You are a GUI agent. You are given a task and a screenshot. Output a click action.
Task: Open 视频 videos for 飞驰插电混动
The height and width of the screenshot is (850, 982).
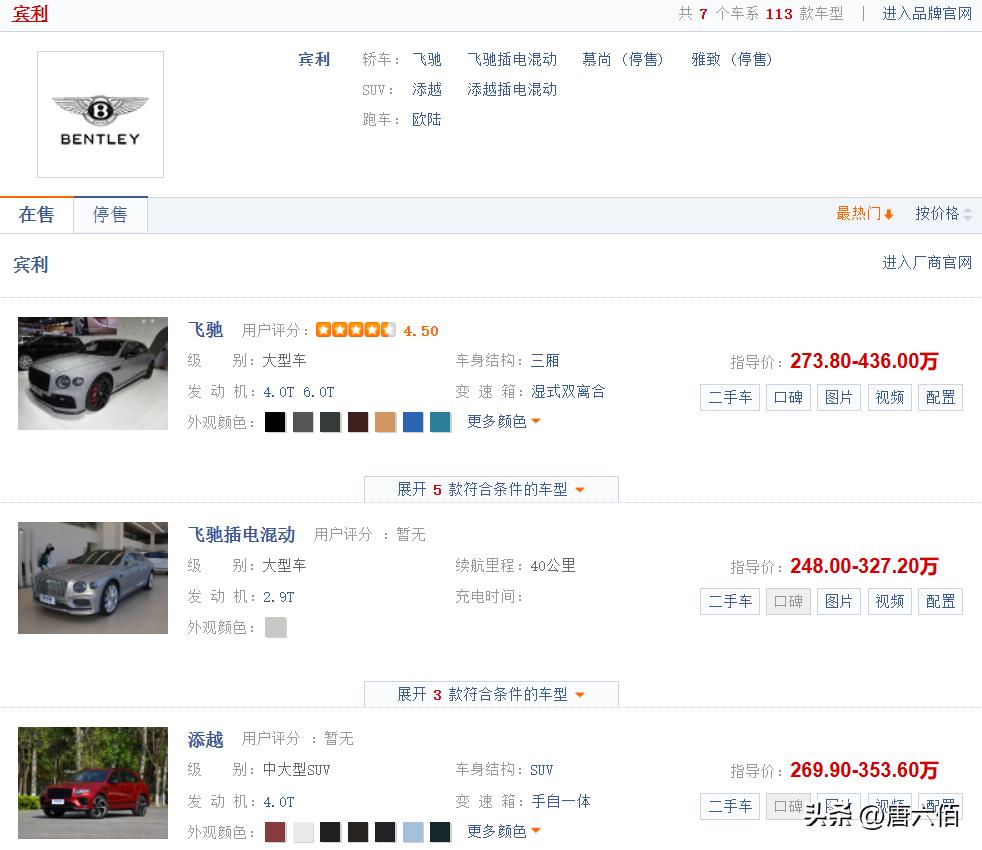(x=889, y=601)
